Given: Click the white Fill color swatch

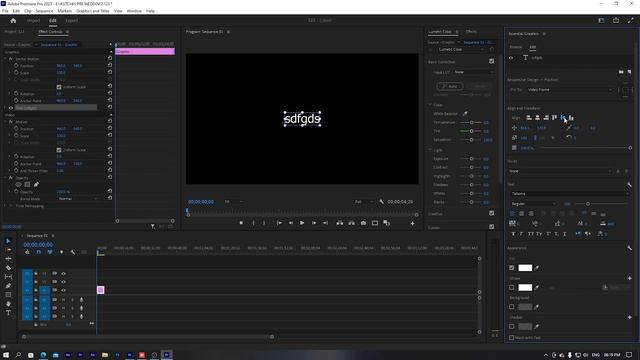Looking at the screenshot, I should tap(525, 268).
